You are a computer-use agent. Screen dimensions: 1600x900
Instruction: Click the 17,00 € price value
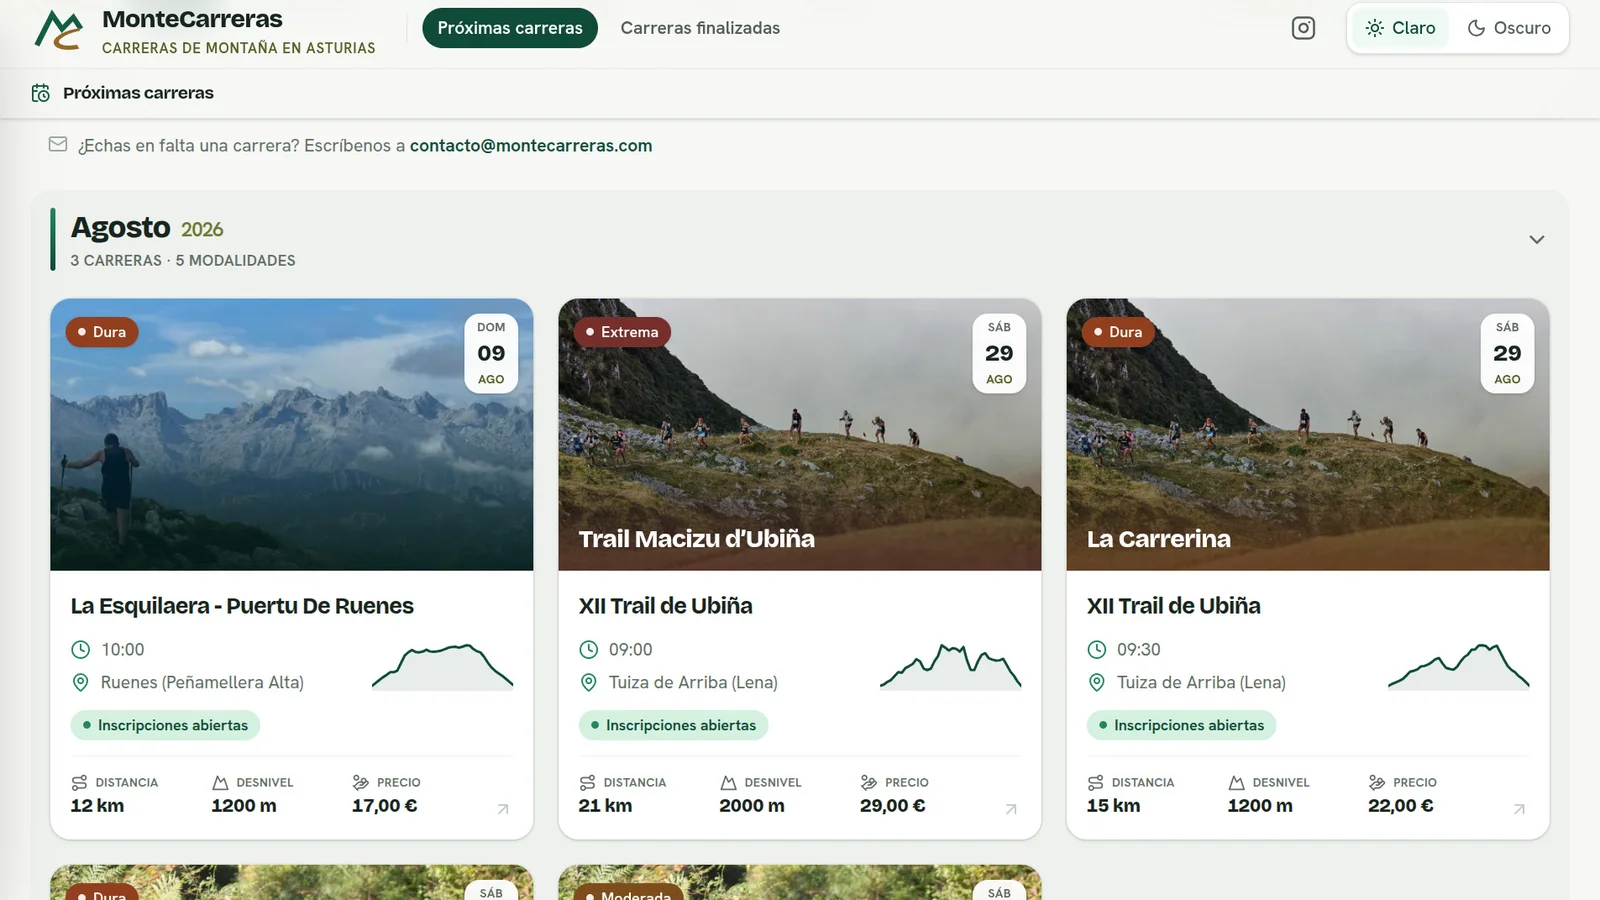[385, 806]
